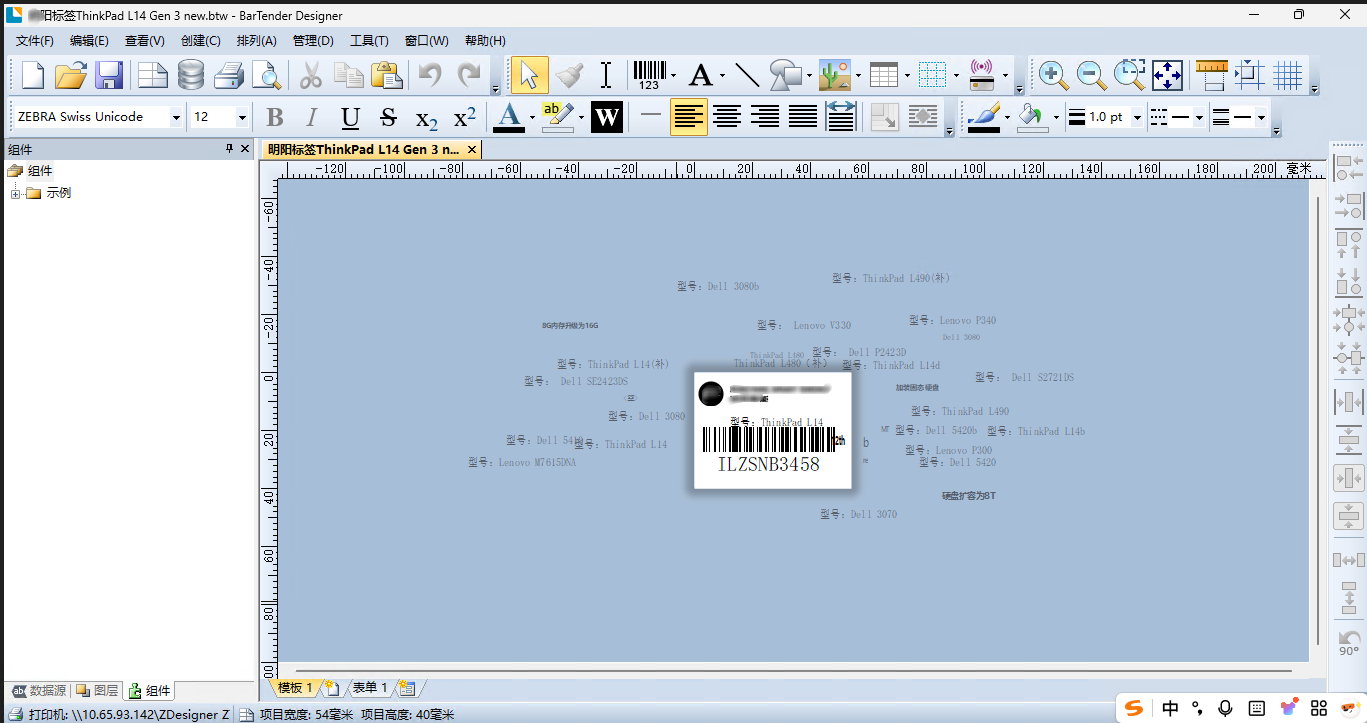Select the line drawing tool
The width and height of the screenshot is (1367, 723).
click(x=746, y=75)
